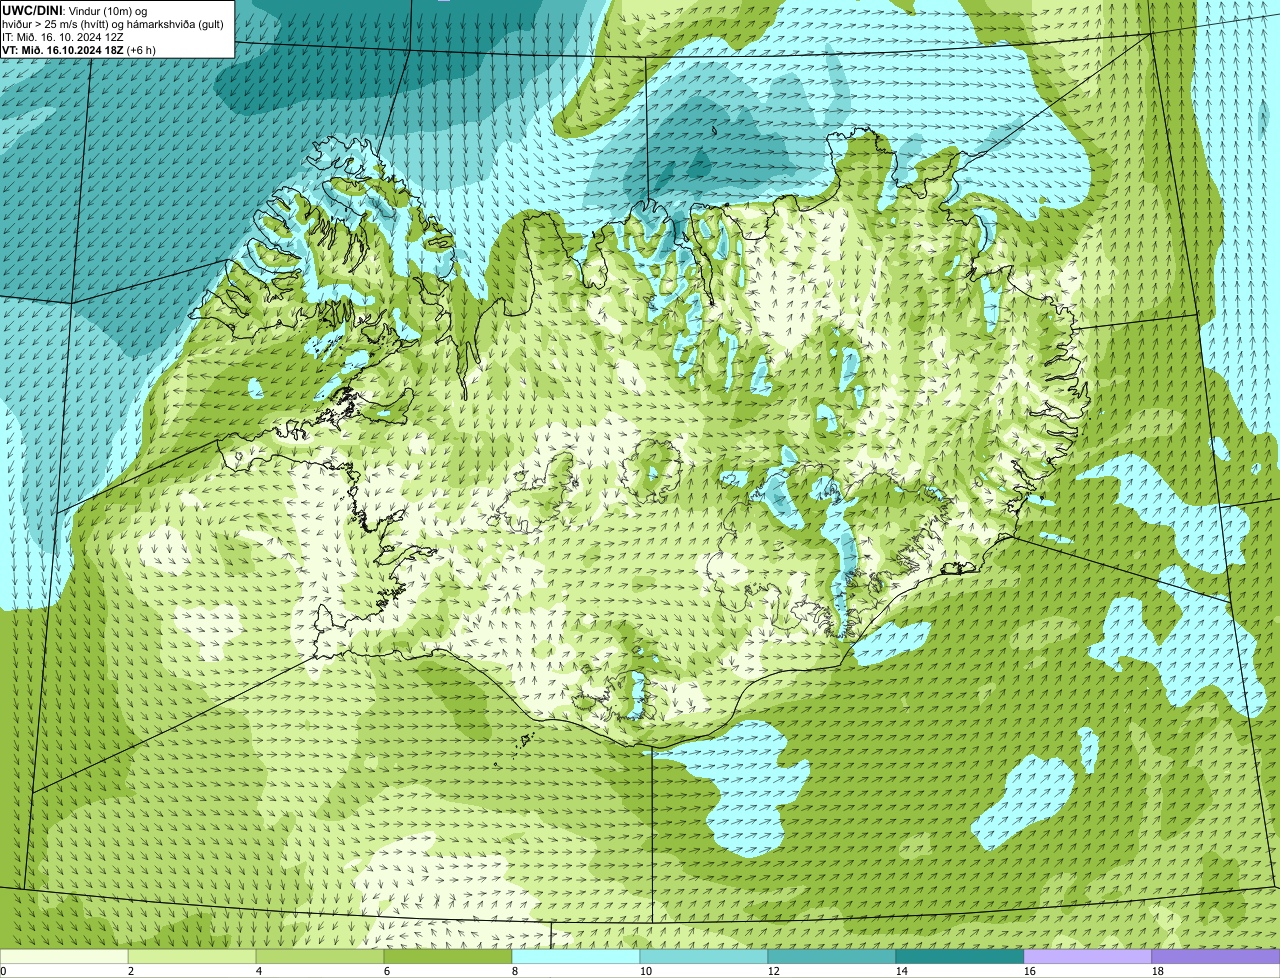Click the legend scale label "2"

pyautogui.click(x=131, y=971)
